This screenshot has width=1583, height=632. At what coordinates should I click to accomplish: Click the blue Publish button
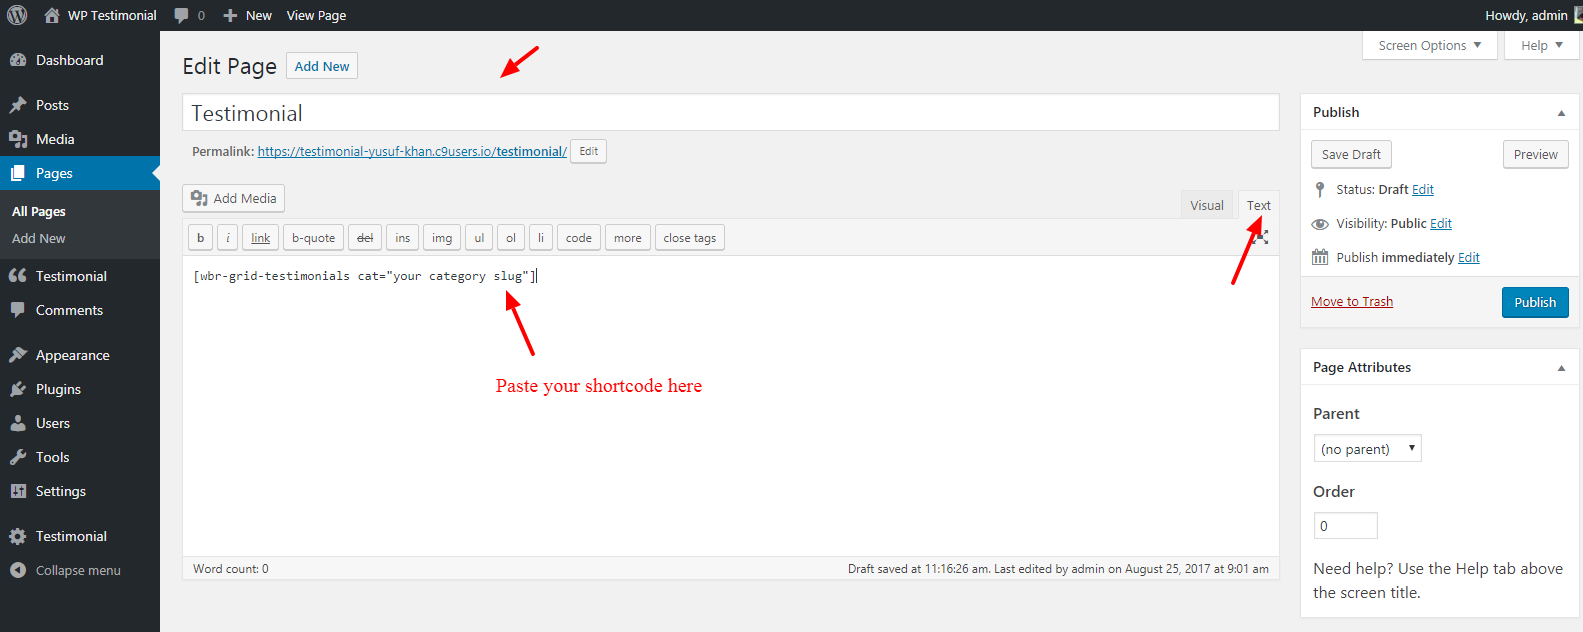[1535, 302]
